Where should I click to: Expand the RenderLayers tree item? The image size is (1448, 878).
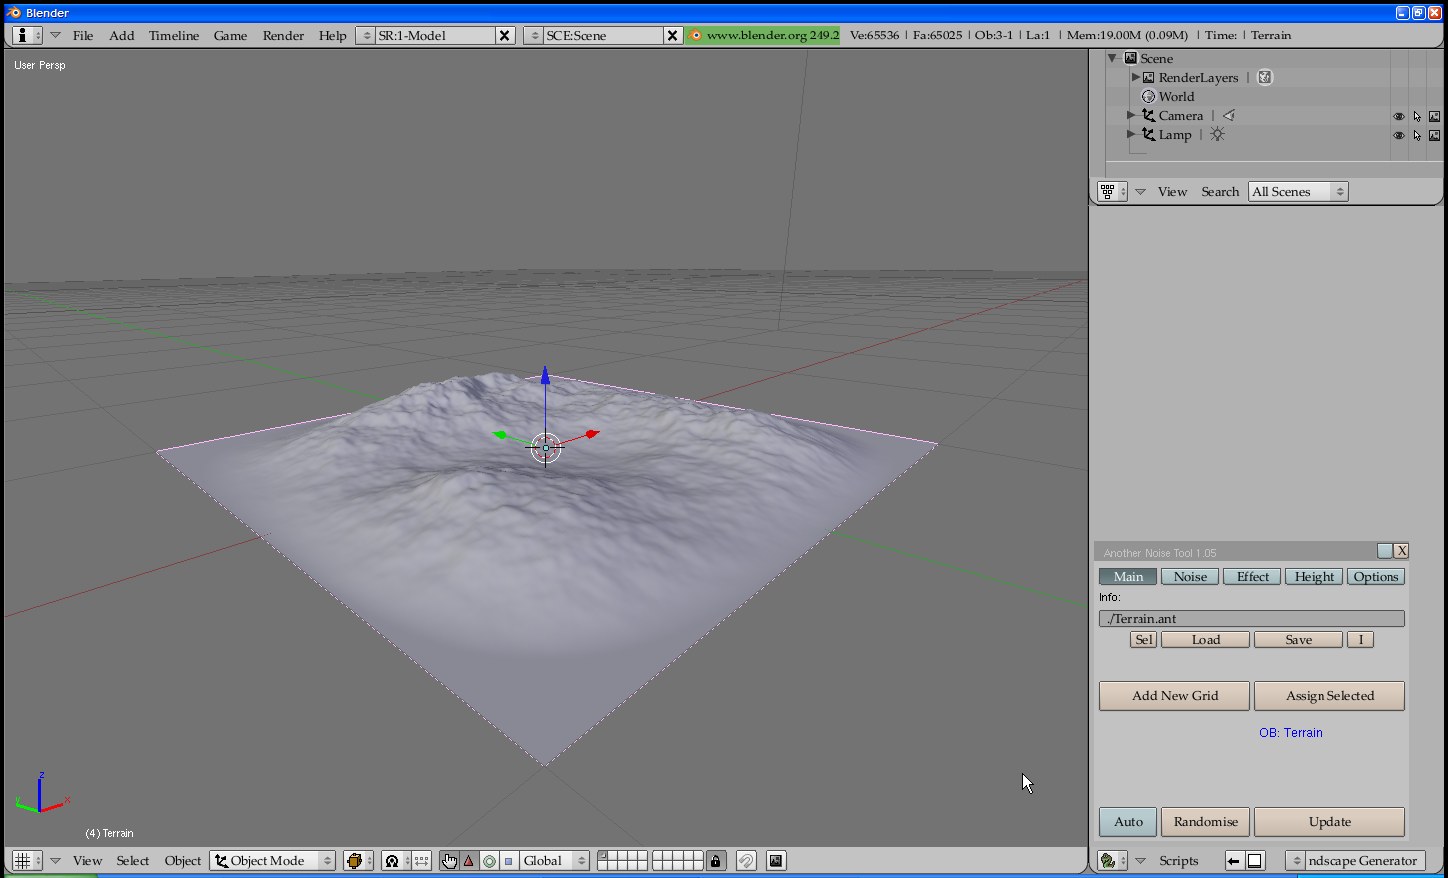(1136, 78)
